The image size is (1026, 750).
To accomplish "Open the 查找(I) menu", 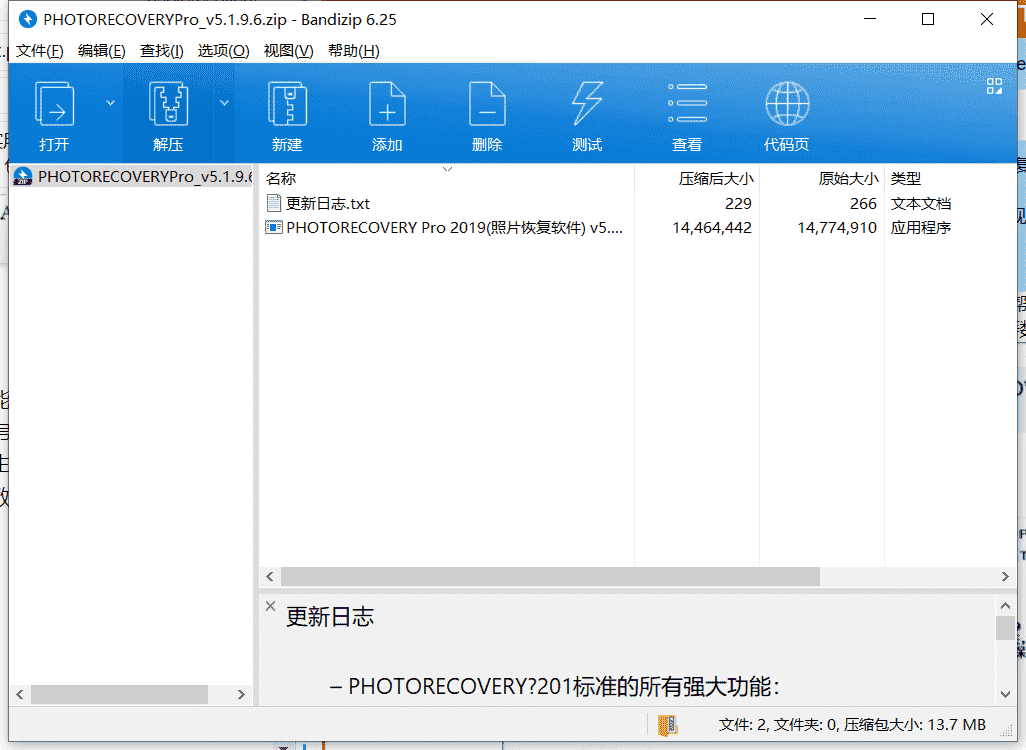I will point(162,50).
